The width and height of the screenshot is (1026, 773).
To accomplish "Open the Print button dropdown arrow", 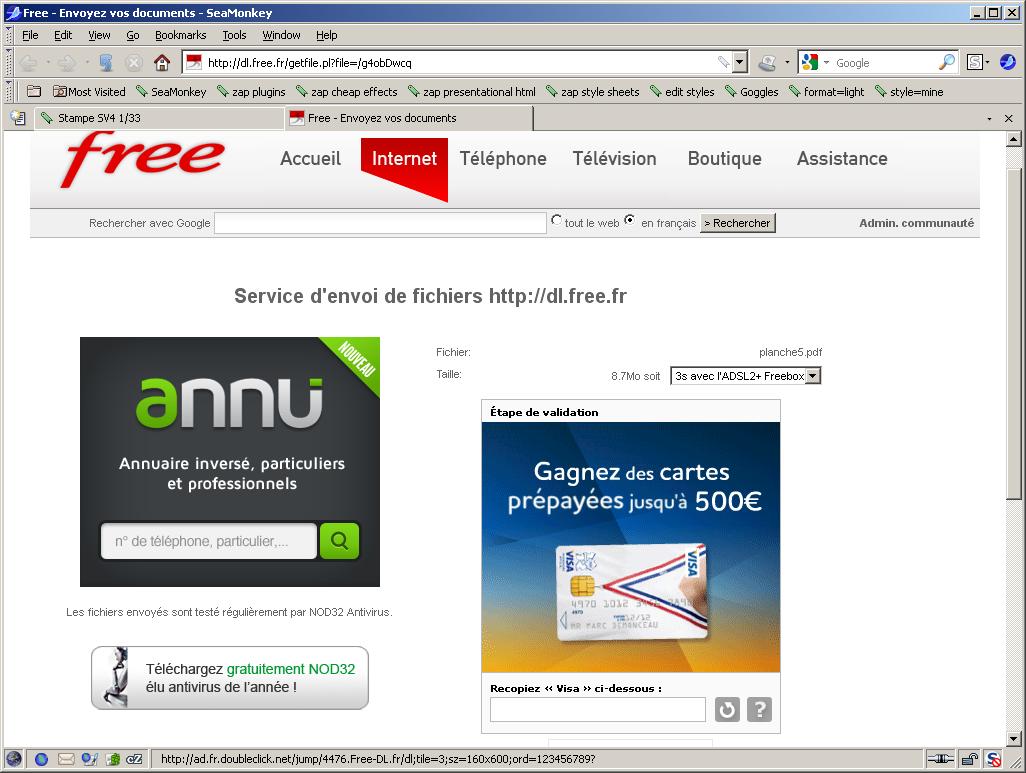I will click(x=787, y=63).
